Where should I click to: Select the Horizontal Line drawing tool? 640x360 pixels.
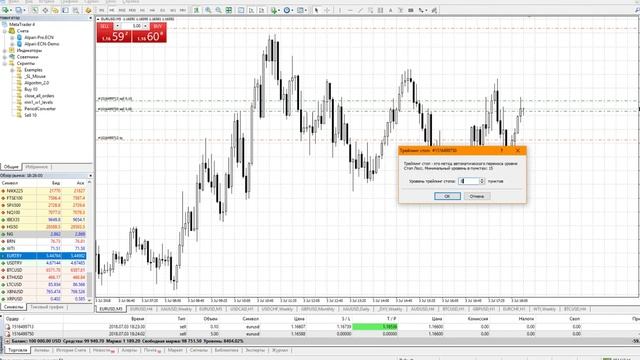pyautogui.click(x=350, y=10)
